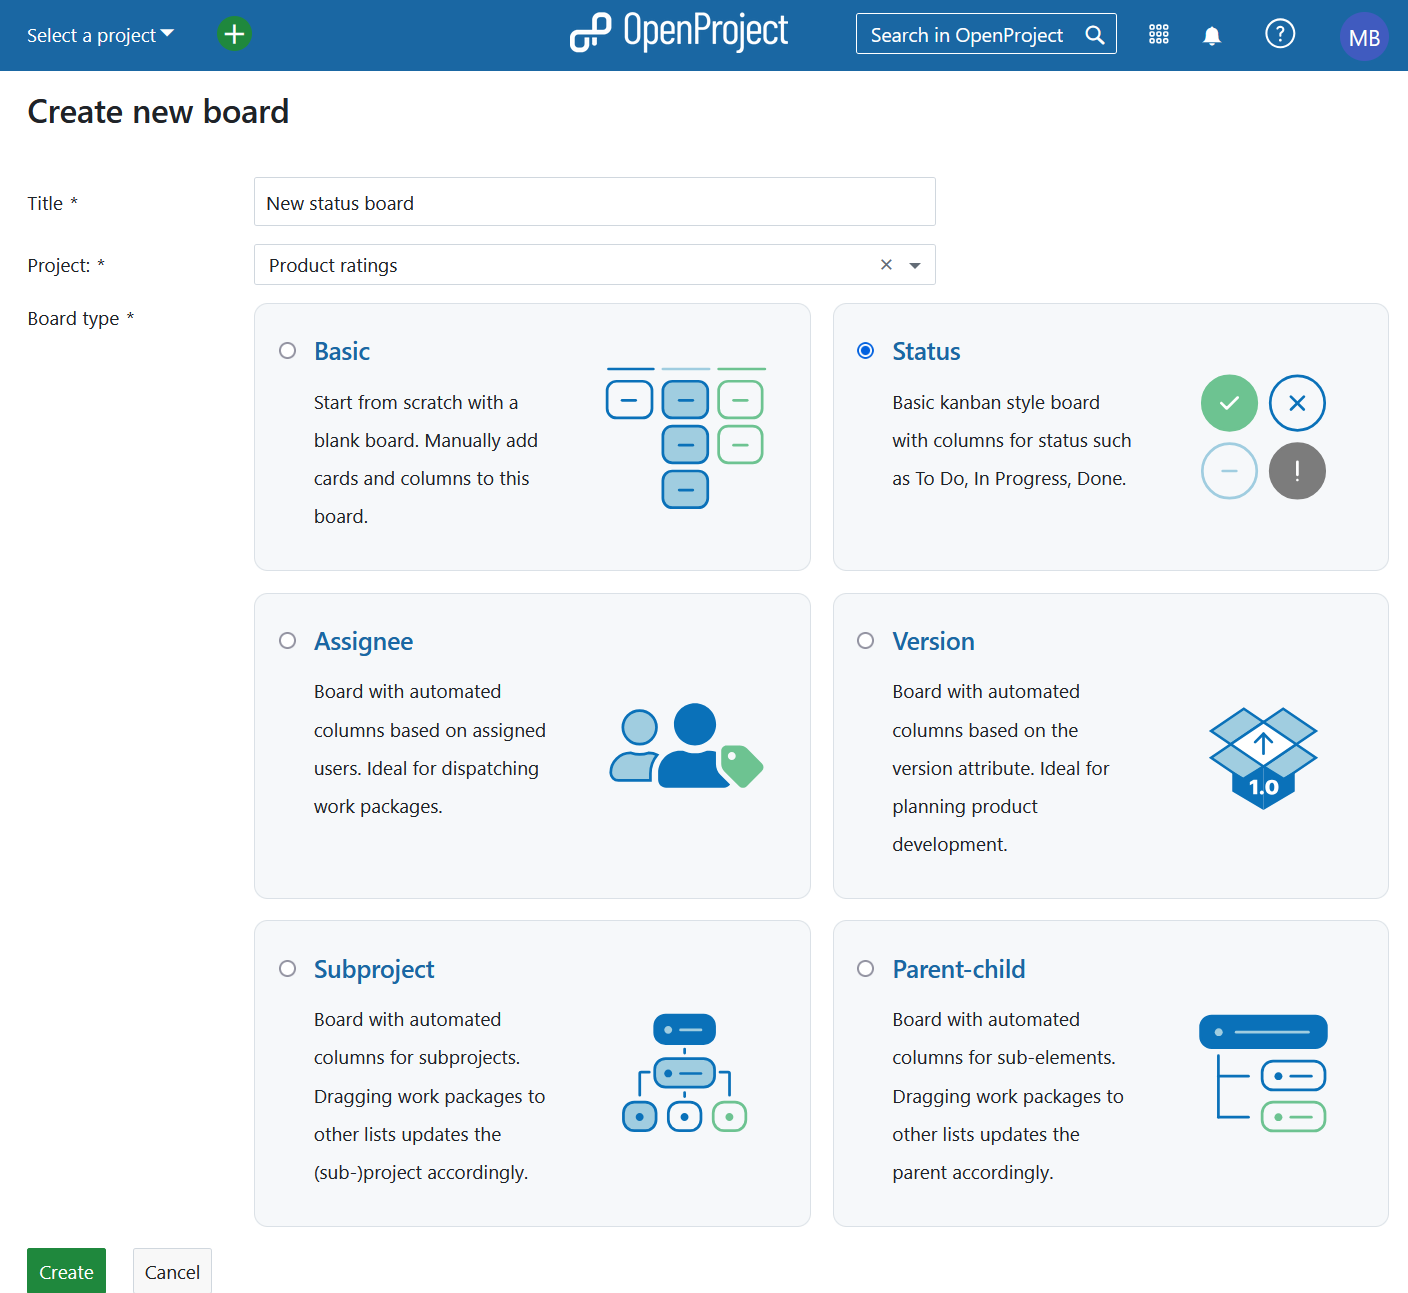Click the green plus quick-add icon
The height and width of the screenshot is (1293, 1408).
234,35
